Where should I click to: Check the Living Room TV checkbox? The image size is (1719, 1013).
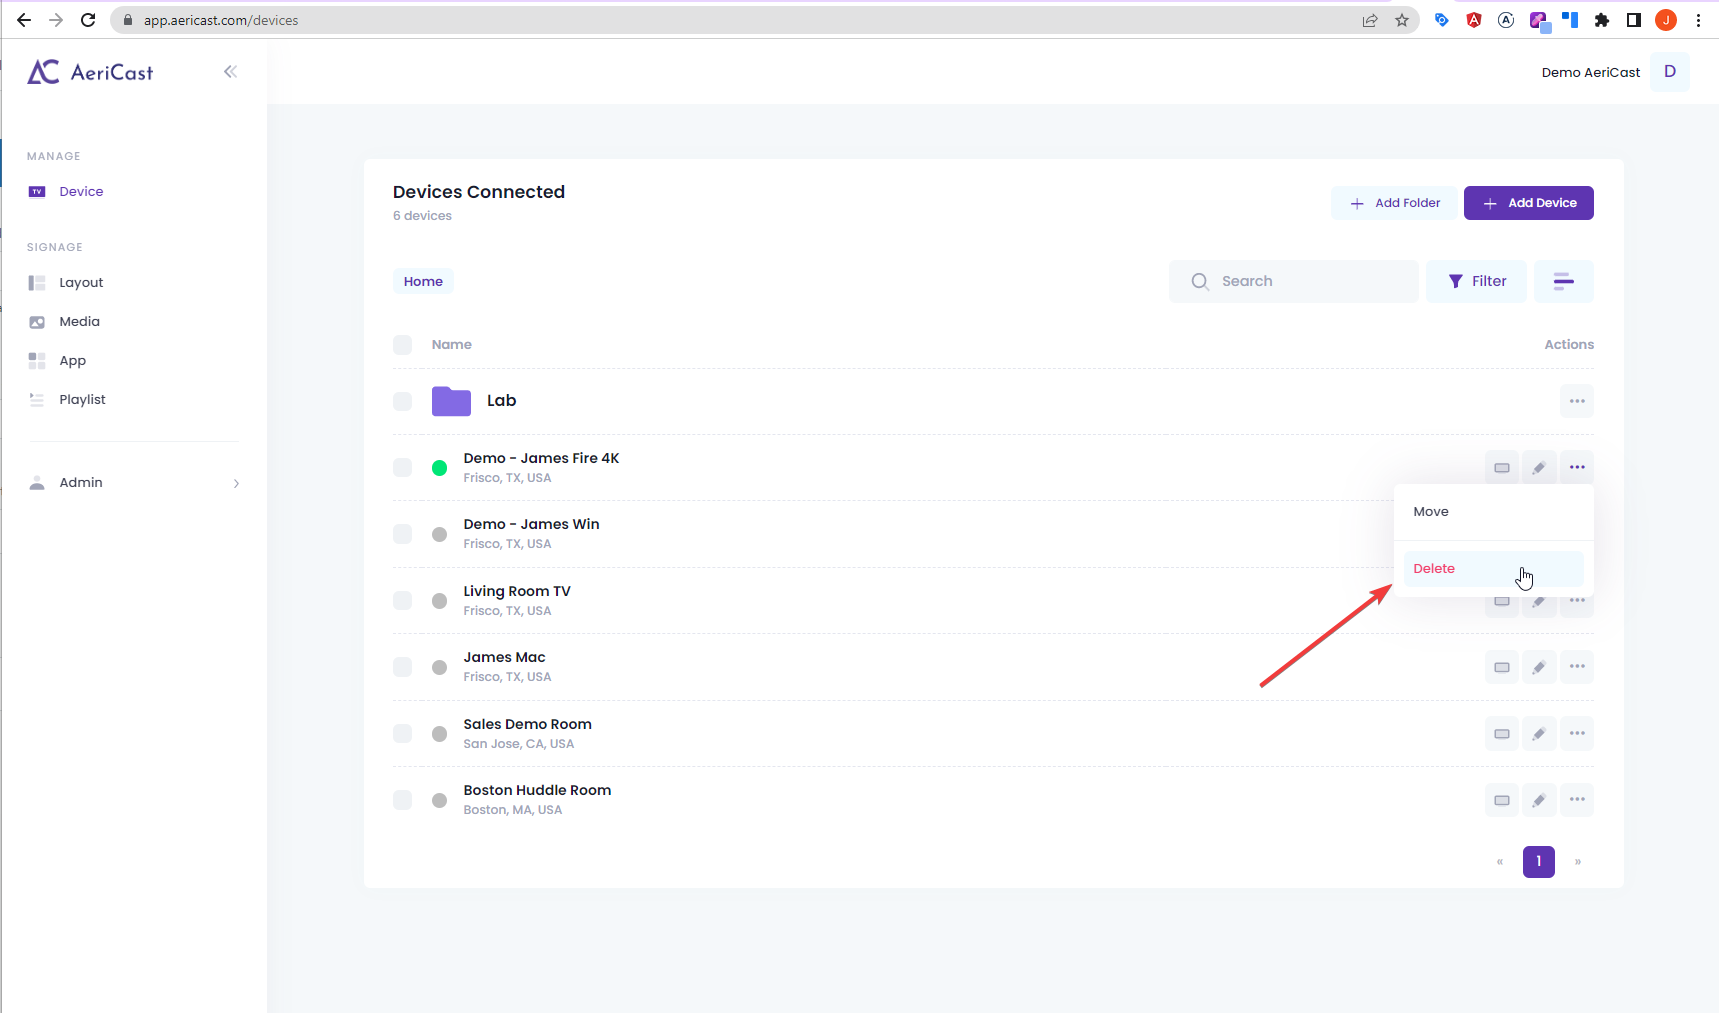pos(402,600)
